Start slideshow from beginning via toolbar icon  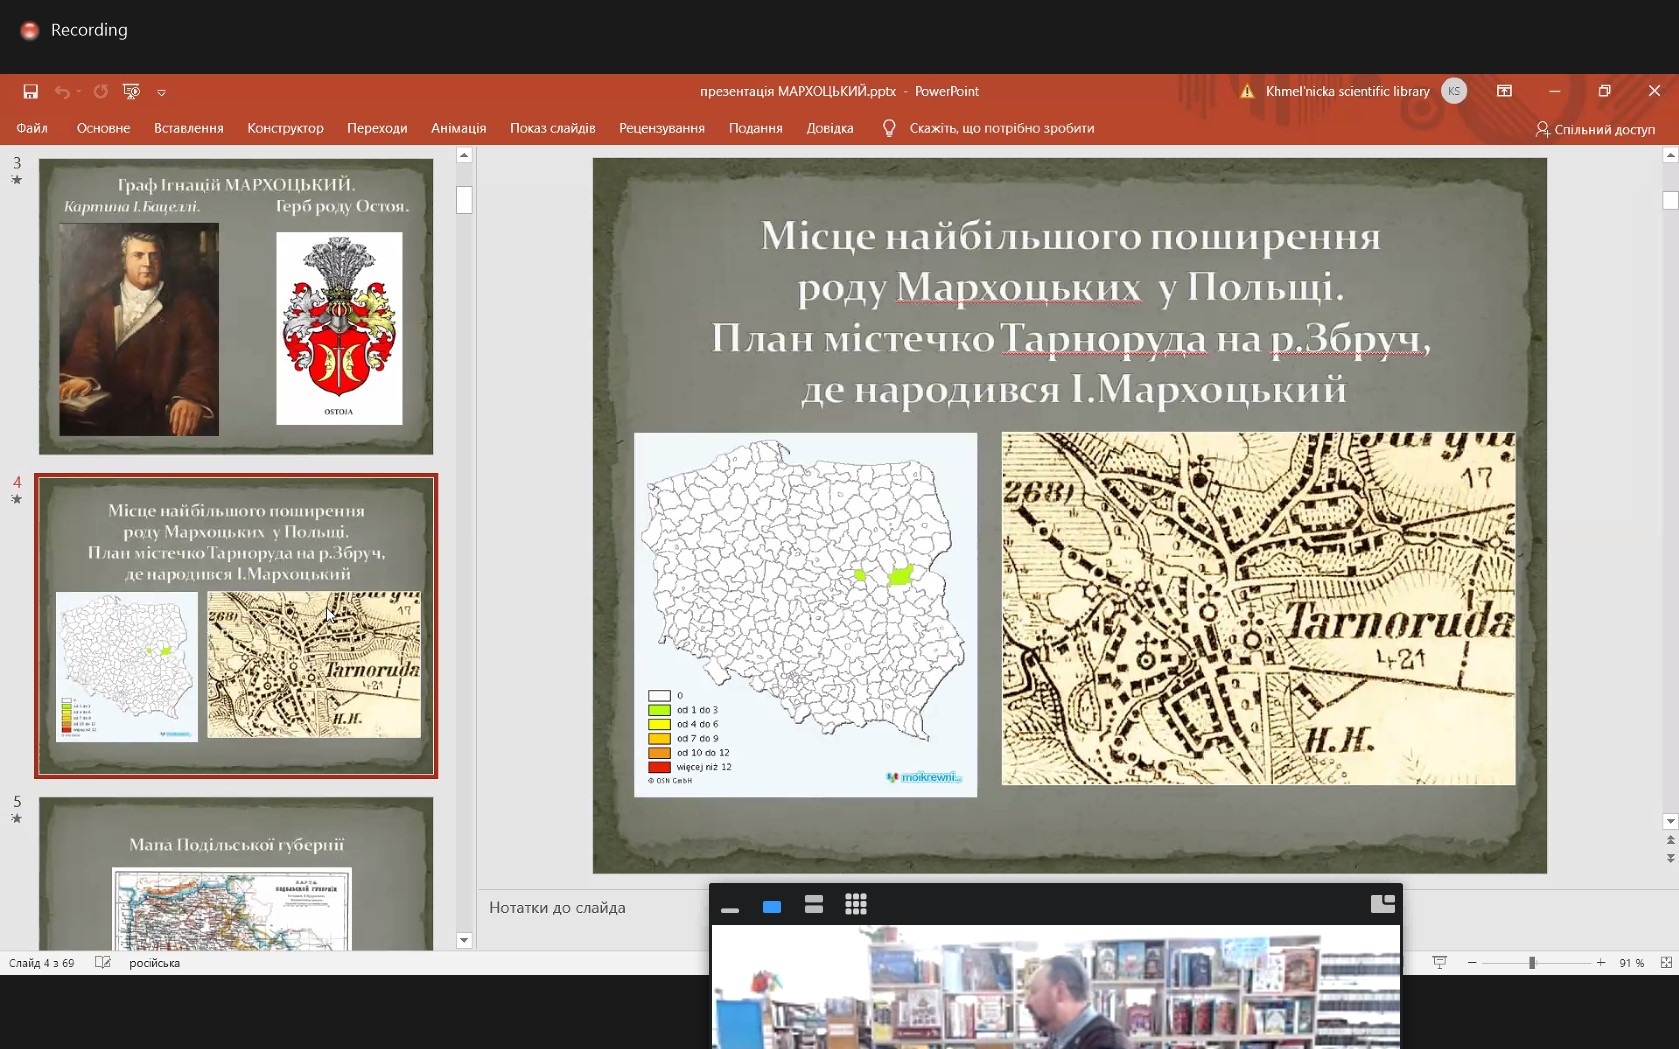click(x=131, y=91)
